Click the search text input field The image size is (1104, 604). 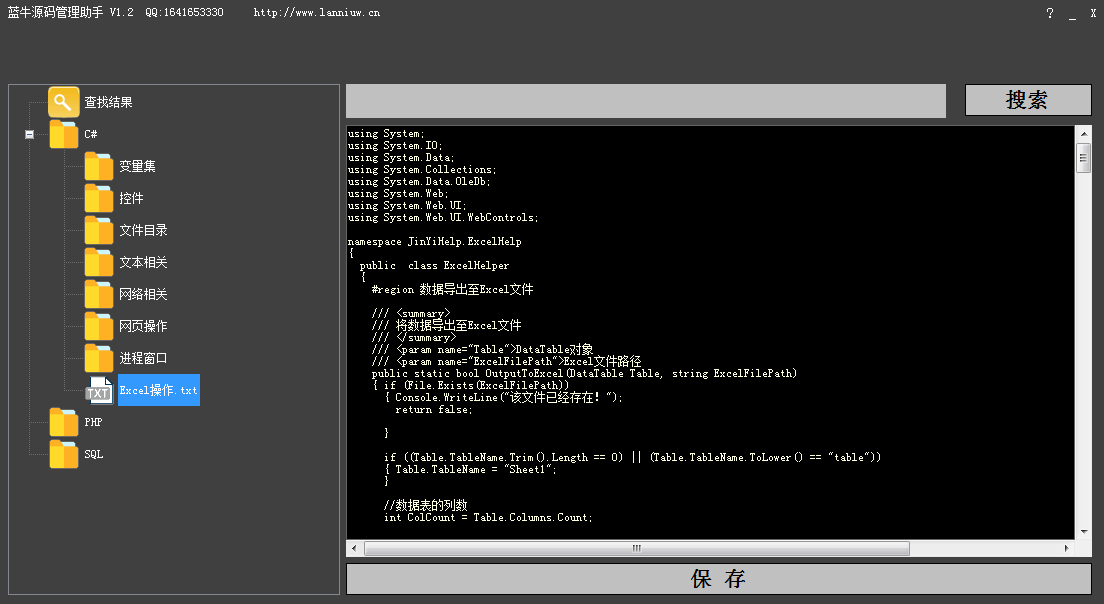(646, 101)
